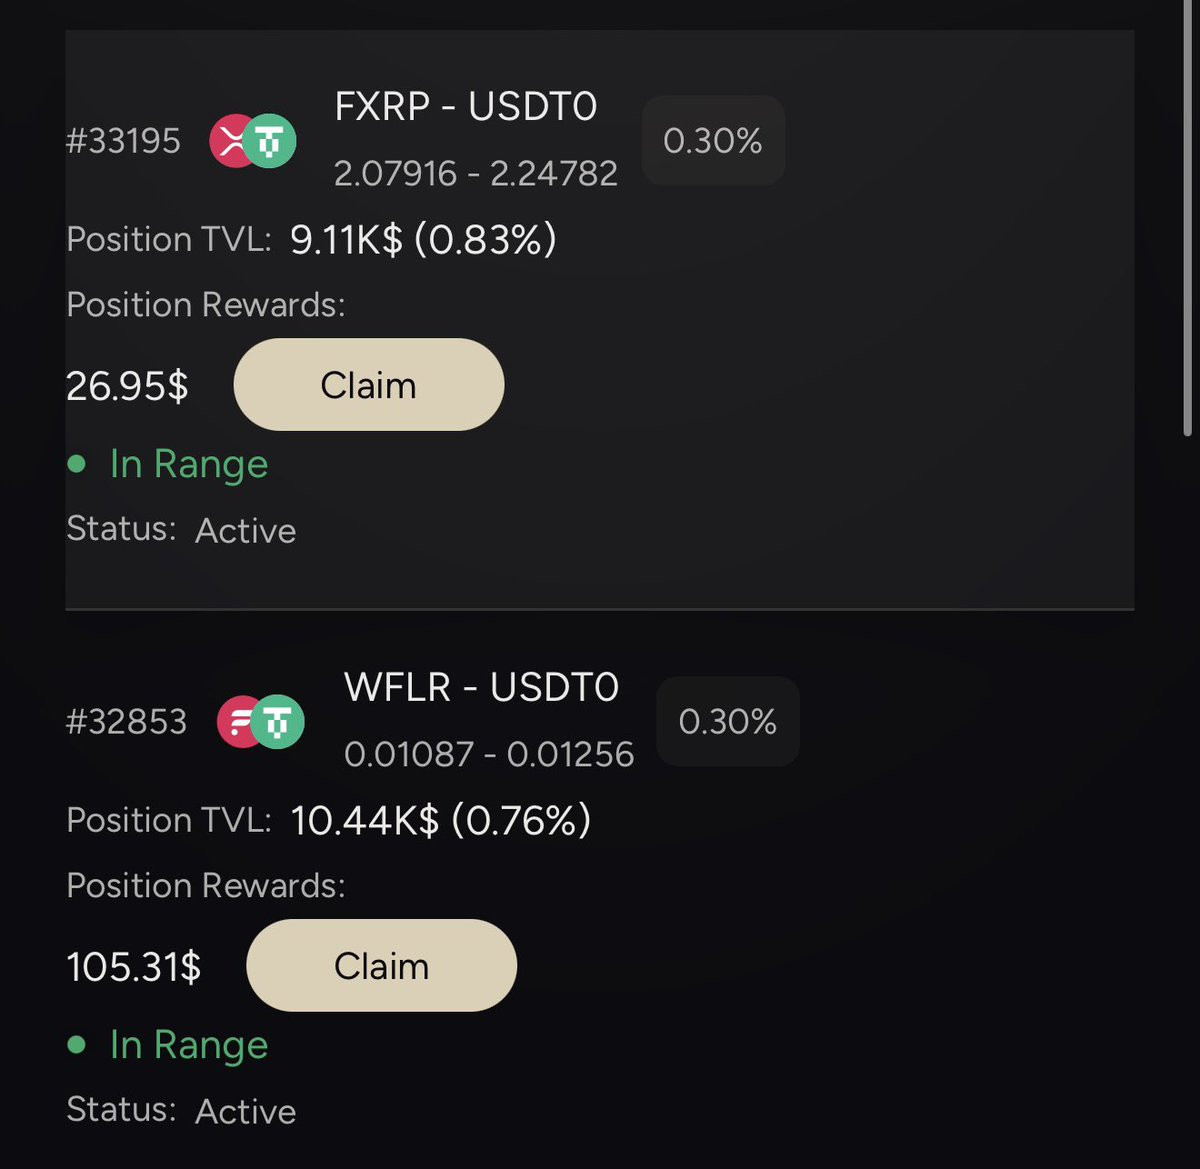Claim the 26.95$ FXRP position rewards
Viewport: 1200px width, 1169px height.
(x=368, y=385)
